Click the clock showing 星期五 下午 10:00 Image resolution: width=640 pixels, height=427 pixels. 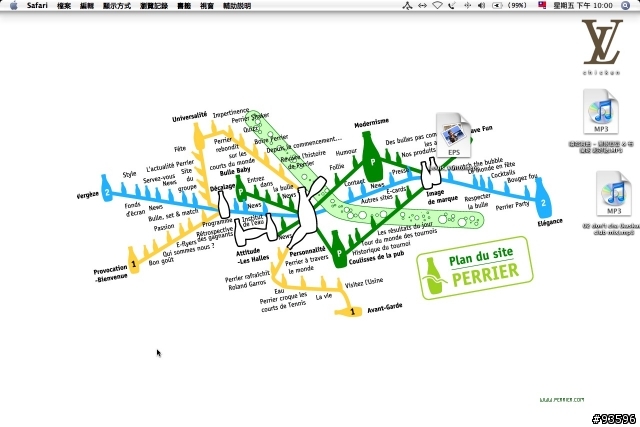pos(582,5)
